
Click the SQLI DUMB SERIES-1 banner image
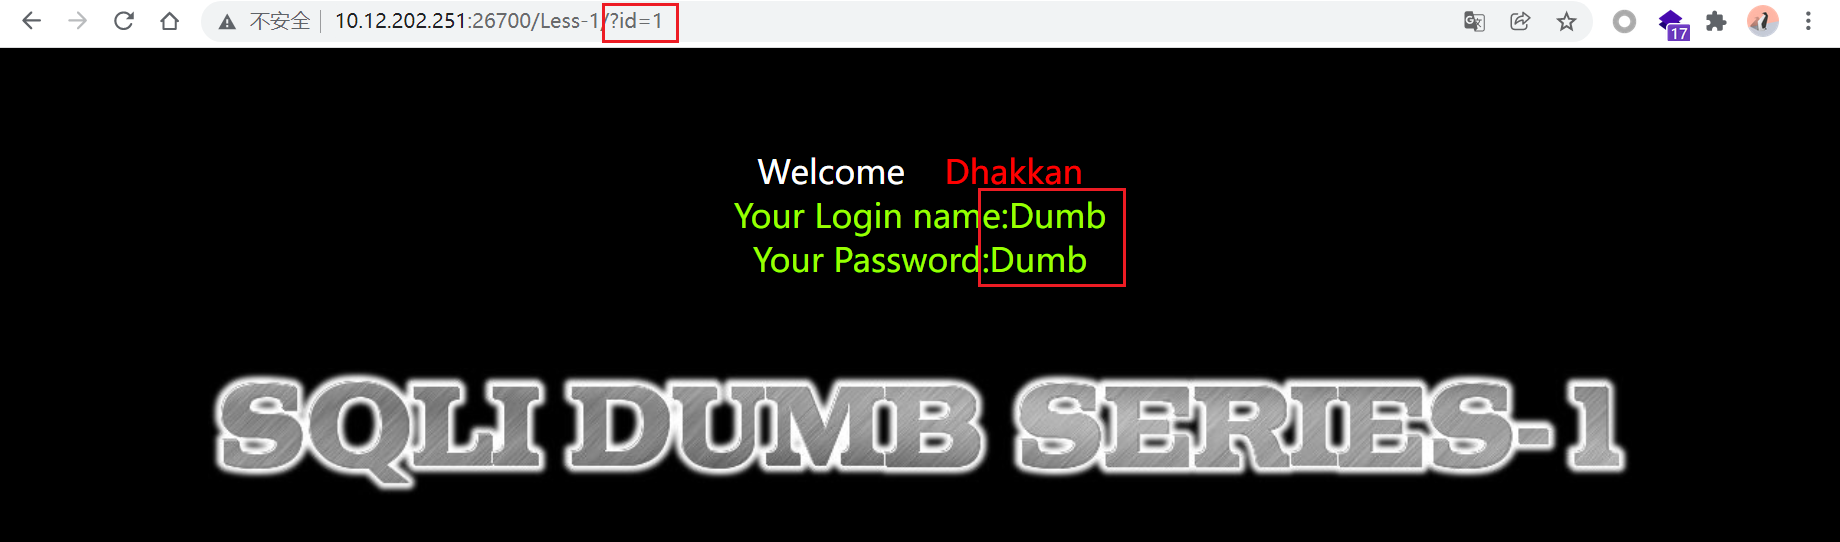[x=920, y=427]
